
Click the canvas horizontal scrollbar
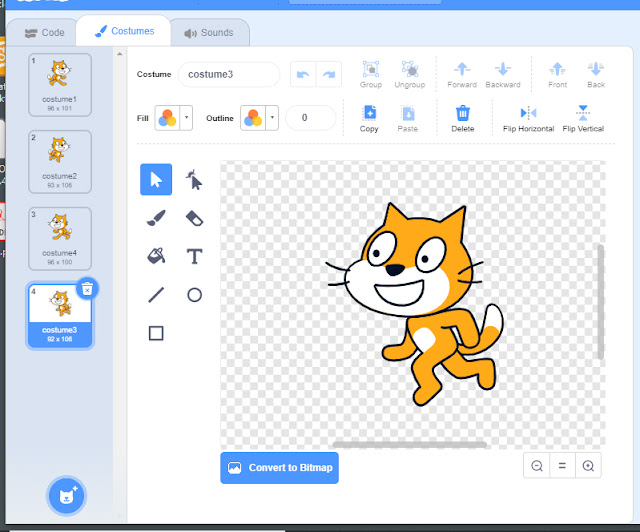(x=409, y=444)
